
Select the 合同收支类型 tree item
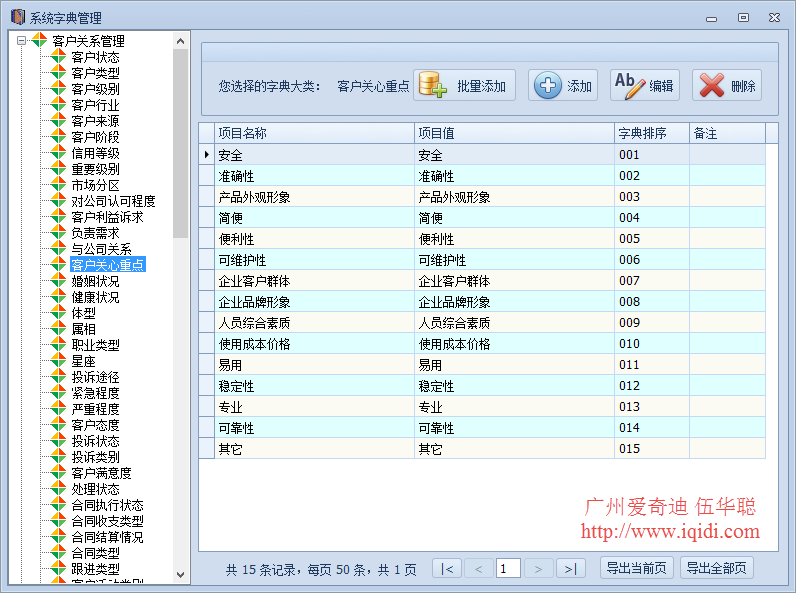click(x=108, y=521)
